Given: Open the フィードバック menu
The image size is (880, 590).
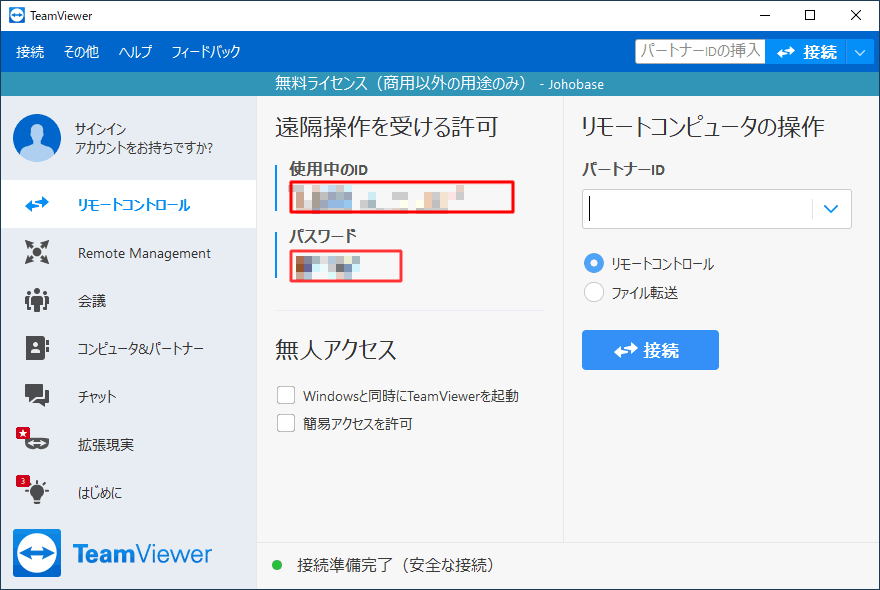Looking at the screenshot, I should (206, 52).
